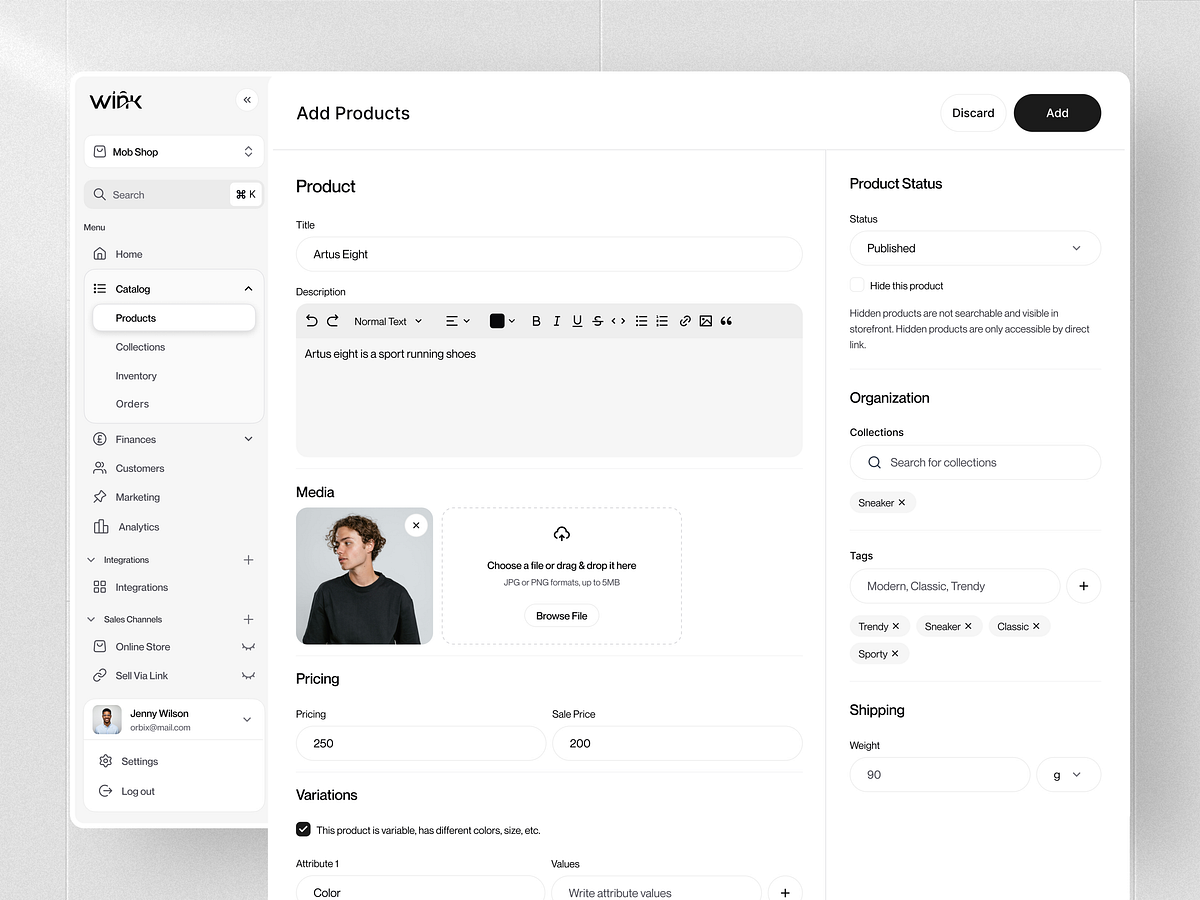Image resolution: width=1200 pixels, height=900 pixels.
Task: Open Inventory from the Catalog menu
Action: 136,376
